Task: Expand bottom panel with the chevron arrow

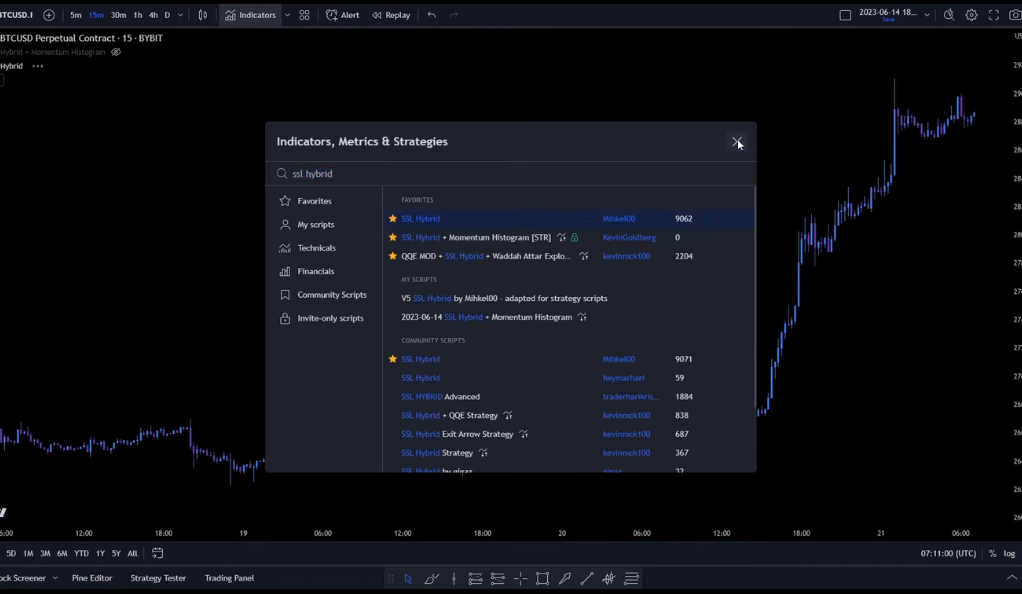Action: click(1012, 578)
